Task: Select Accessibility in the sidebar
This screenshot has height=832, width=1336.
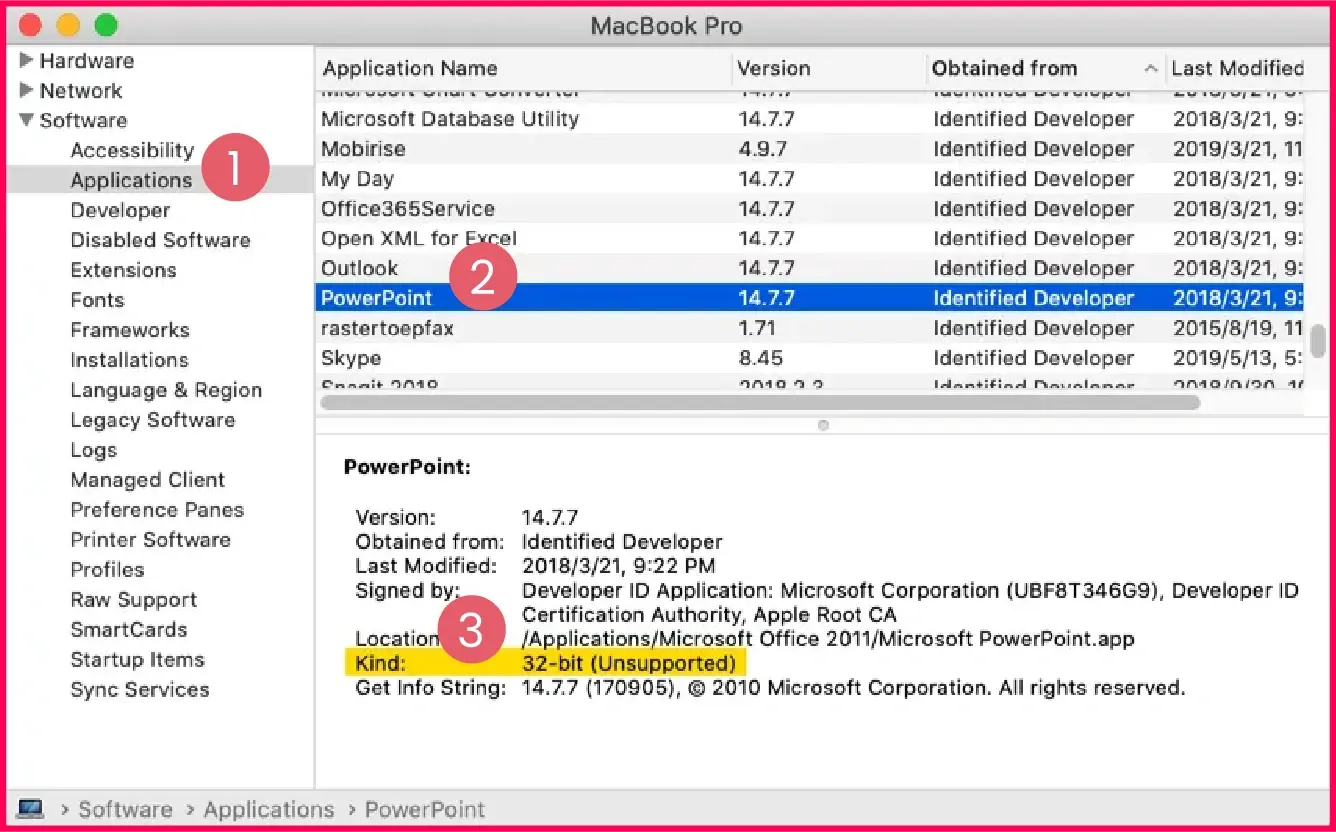Action: 132,150
